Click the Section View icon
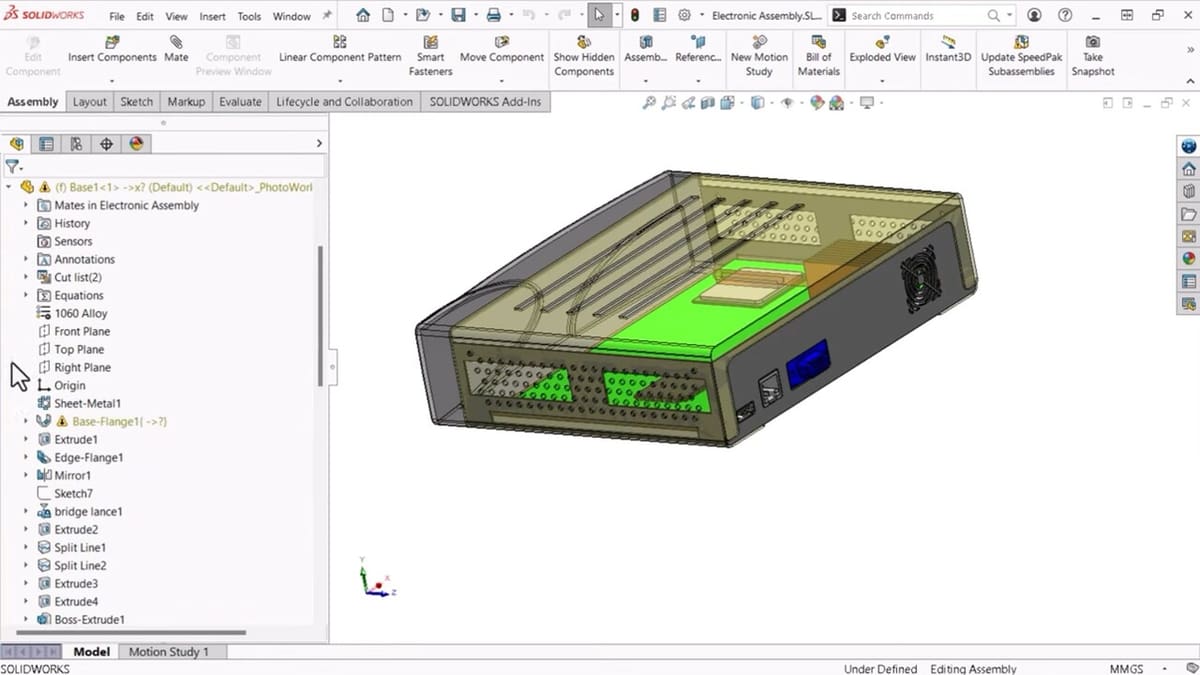Viewport: 1200px width, 675px height. (708, 102)
